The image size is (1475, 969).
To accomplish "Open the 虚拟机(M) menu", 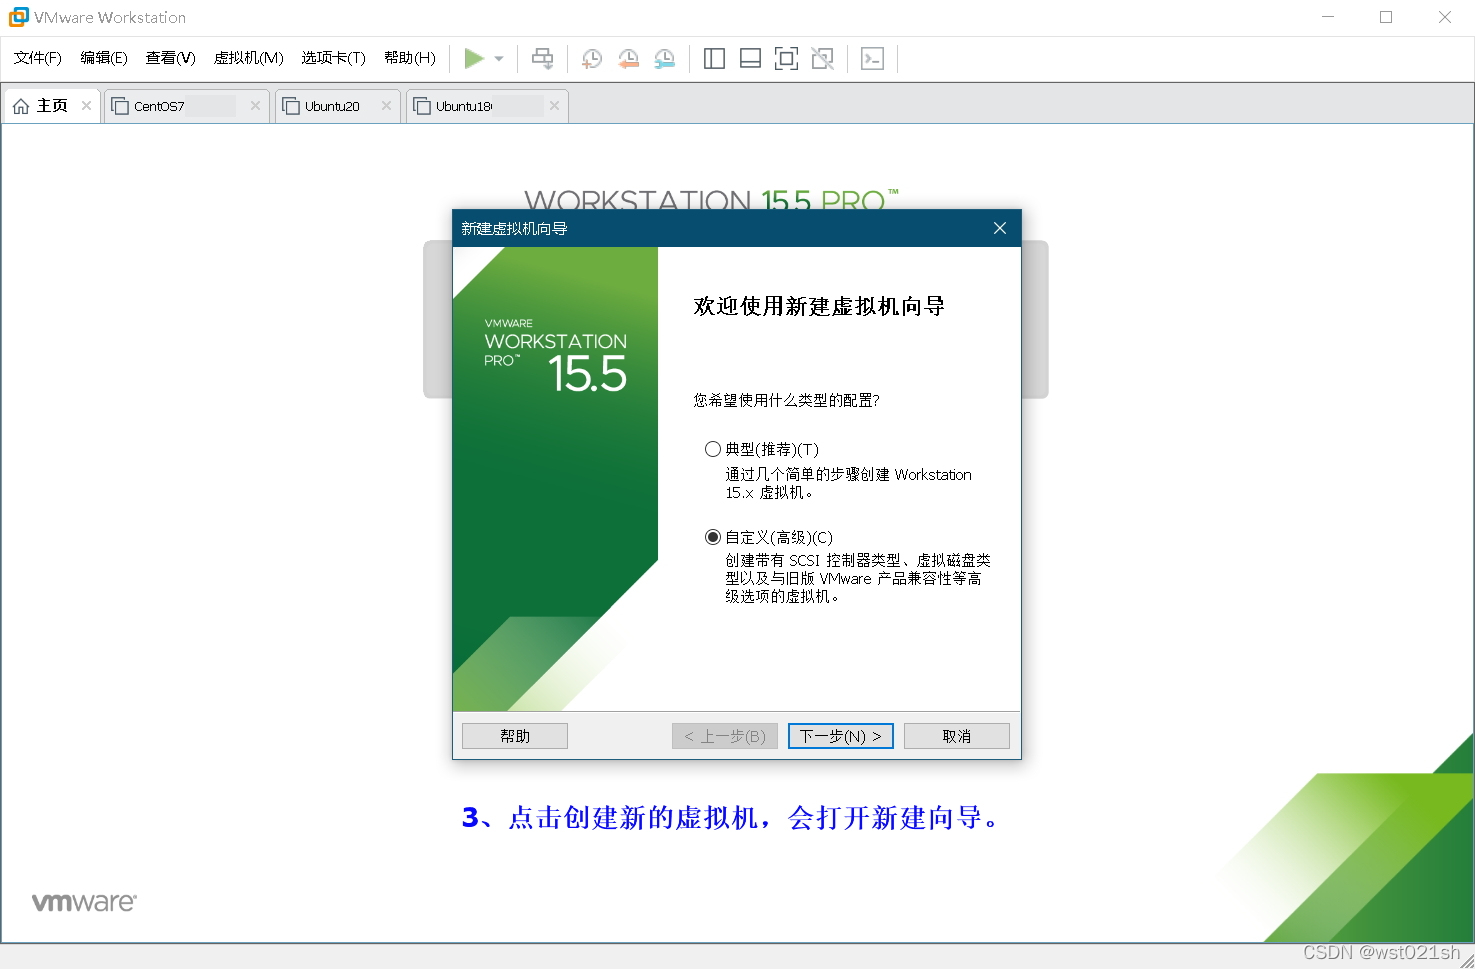I will click(x=249, y=58).
